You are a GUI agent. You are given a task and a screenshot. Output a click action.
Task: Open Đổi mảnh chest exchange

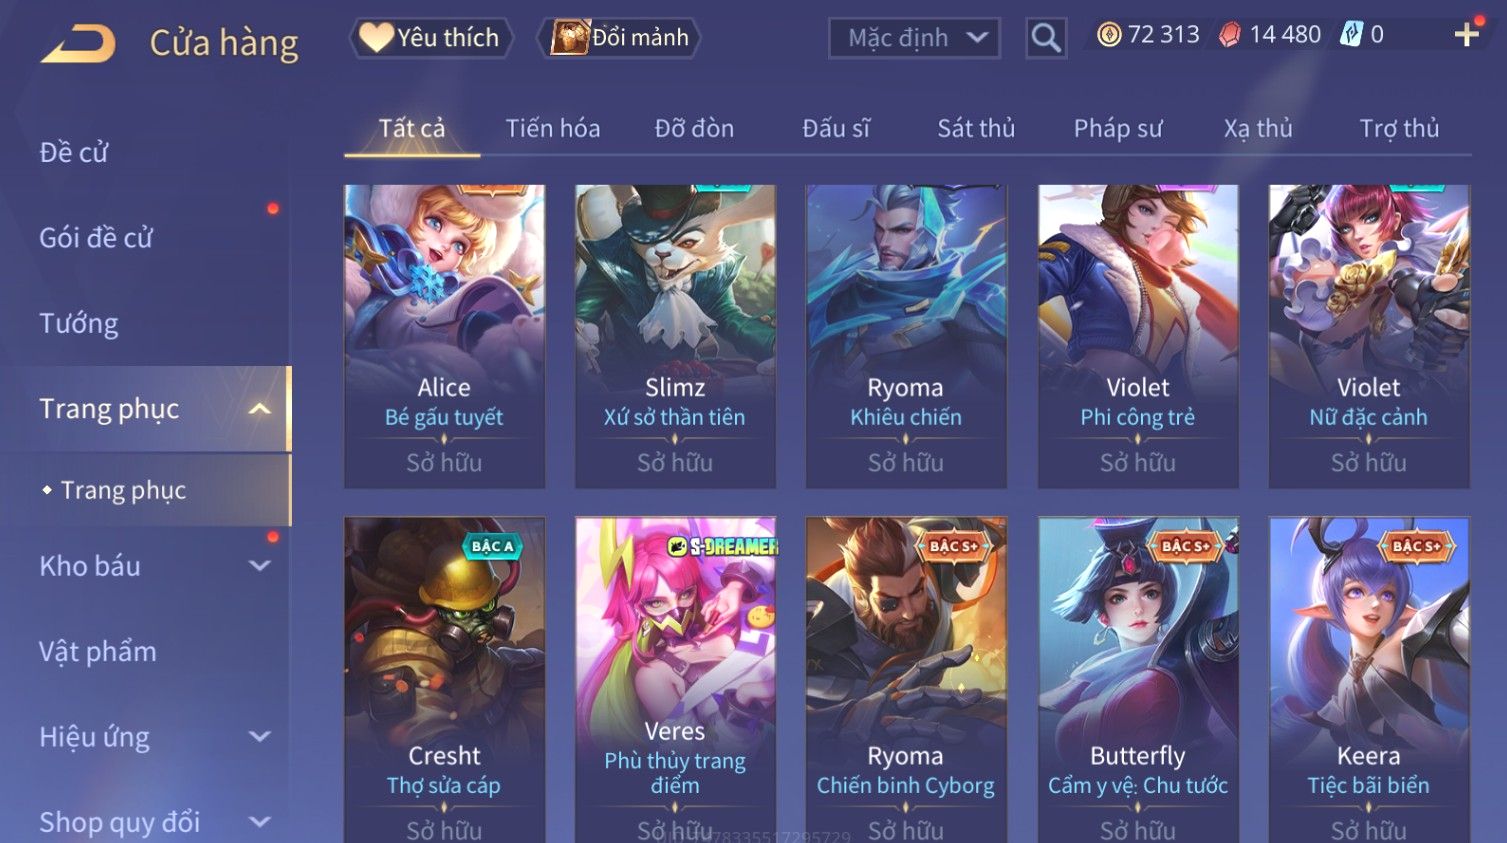click(619, 38)
